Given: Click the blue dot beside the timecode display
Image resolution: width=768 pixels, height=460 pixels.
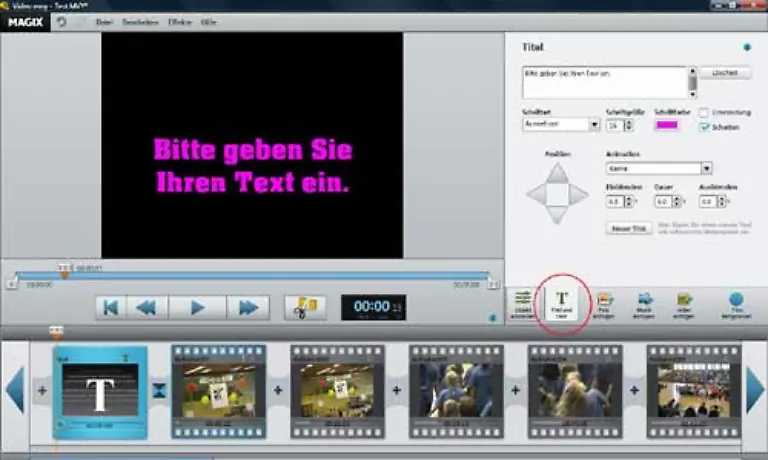Looking at the screenshot, I should [493, 318].
